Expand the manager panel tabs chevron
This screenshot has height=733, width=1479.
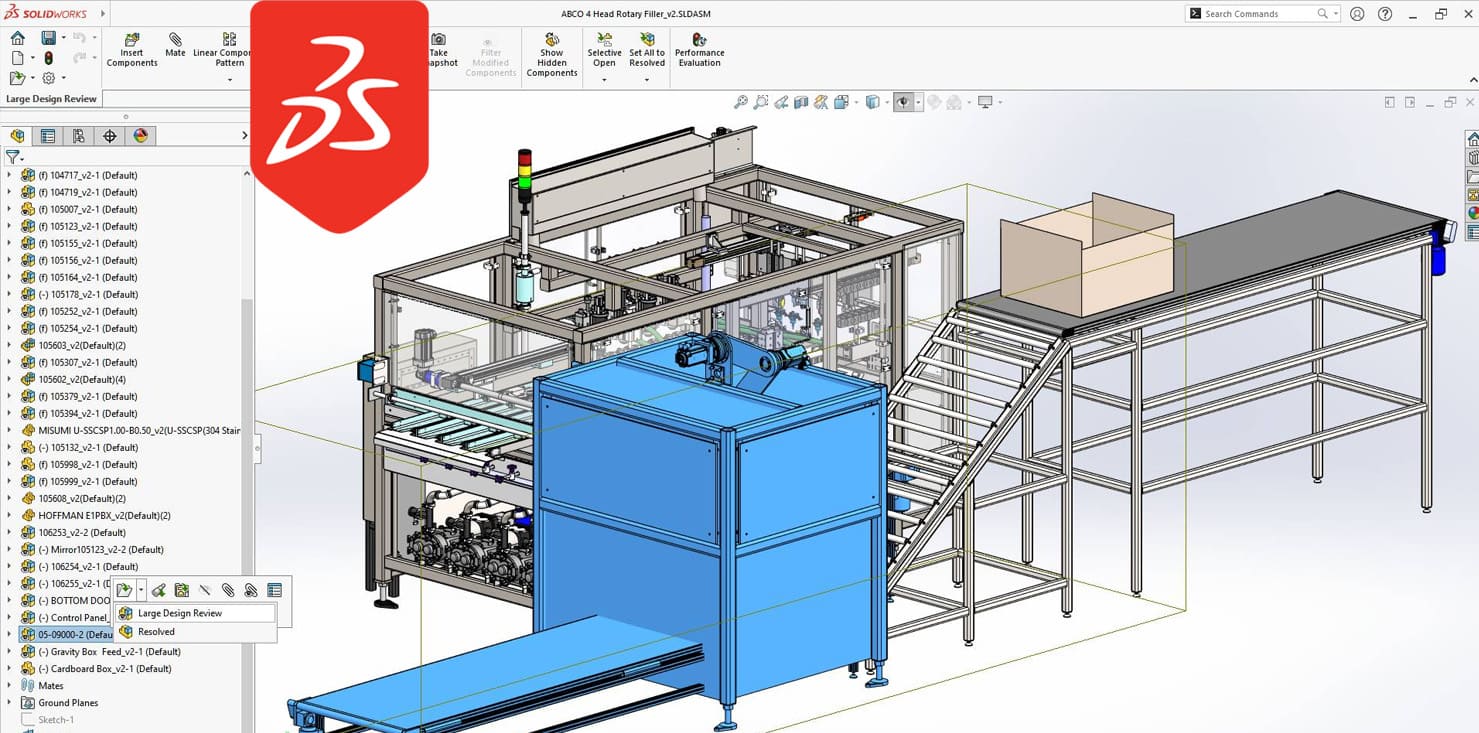[x=244, y=136]
